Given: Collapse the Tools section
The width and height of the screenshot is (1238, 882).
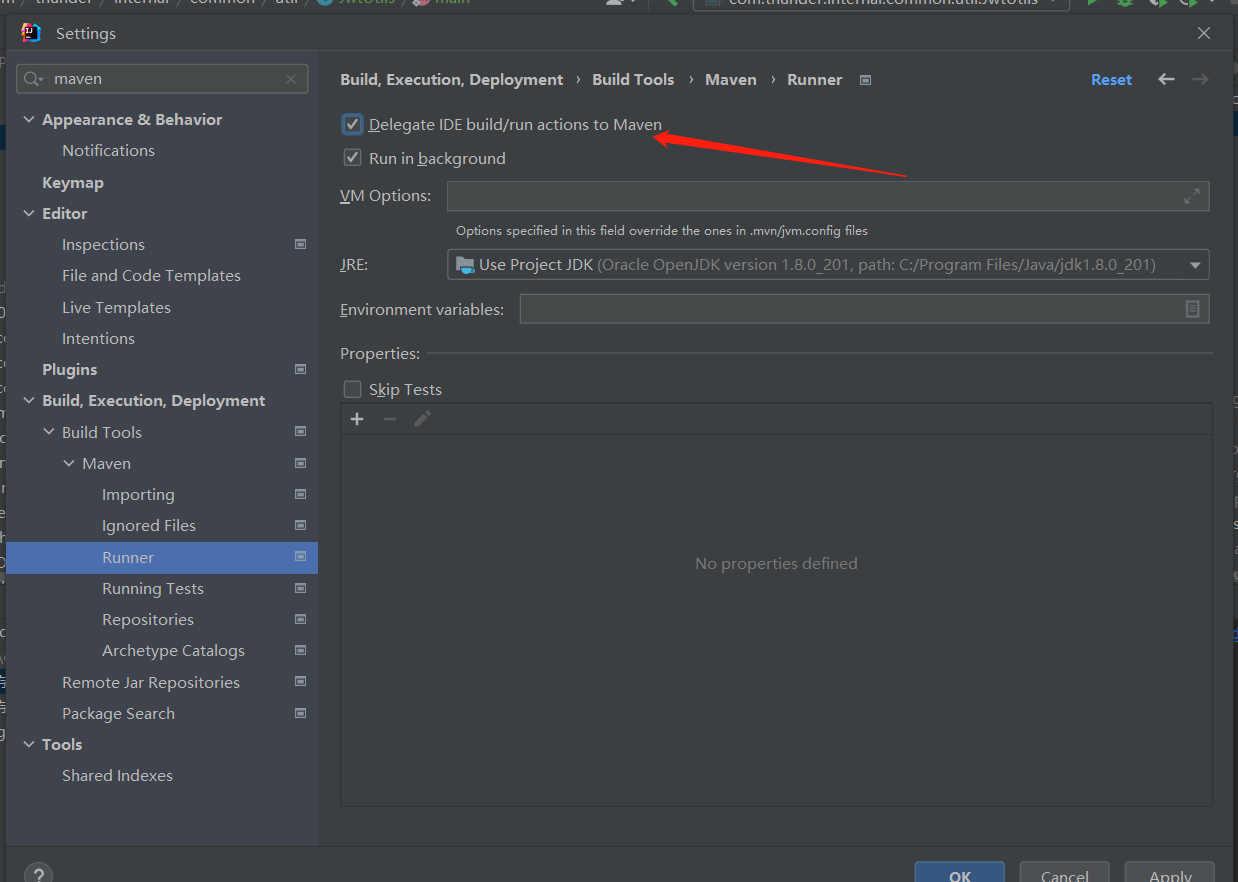Looking at the screenshot, I should (x=28, y=744).
